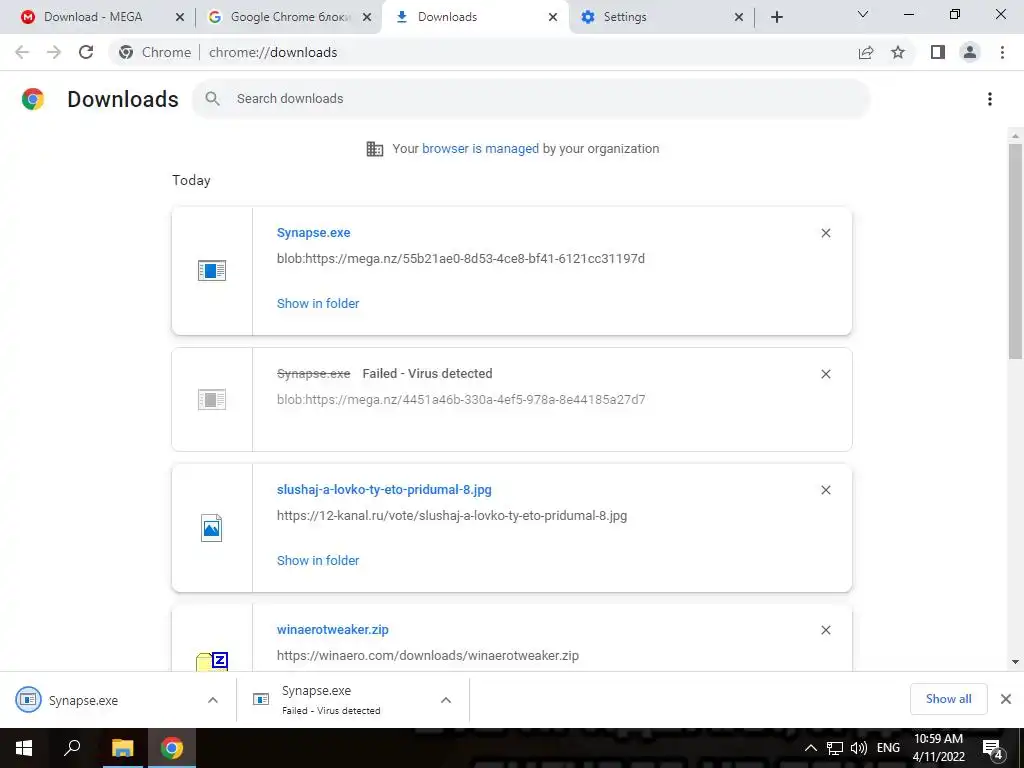Go forward to next page
Image resolution: width=1024 pixels, height=768 pixels.
(54, 52)
